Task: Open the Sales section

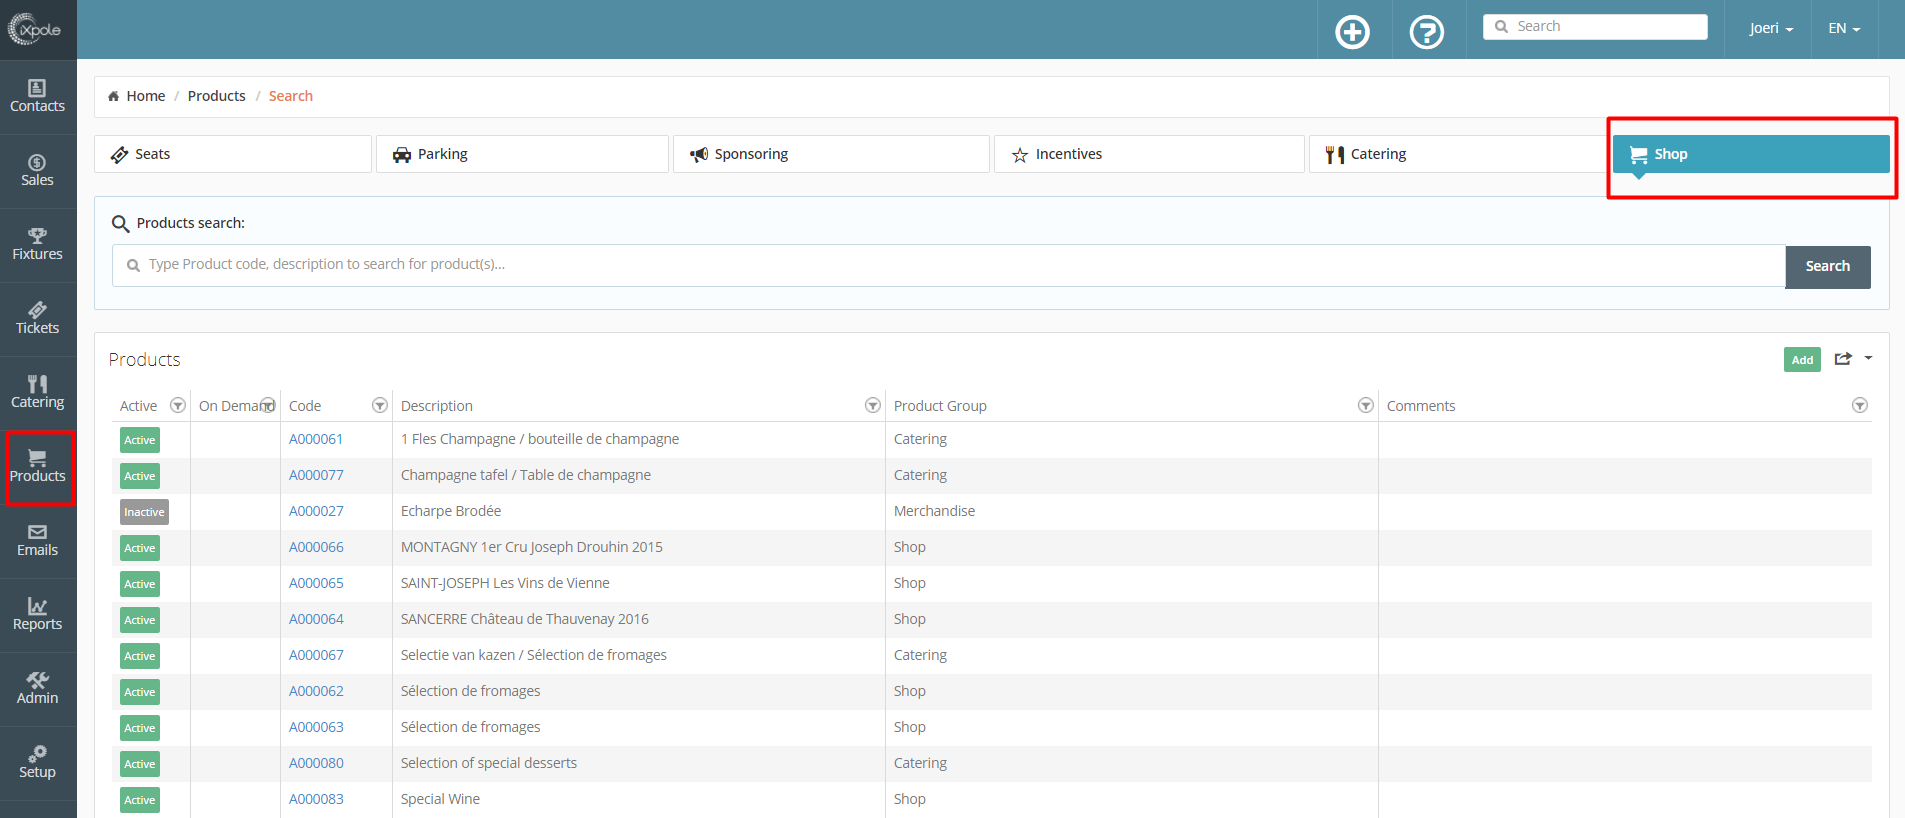Action: click(x=38, y=171)
